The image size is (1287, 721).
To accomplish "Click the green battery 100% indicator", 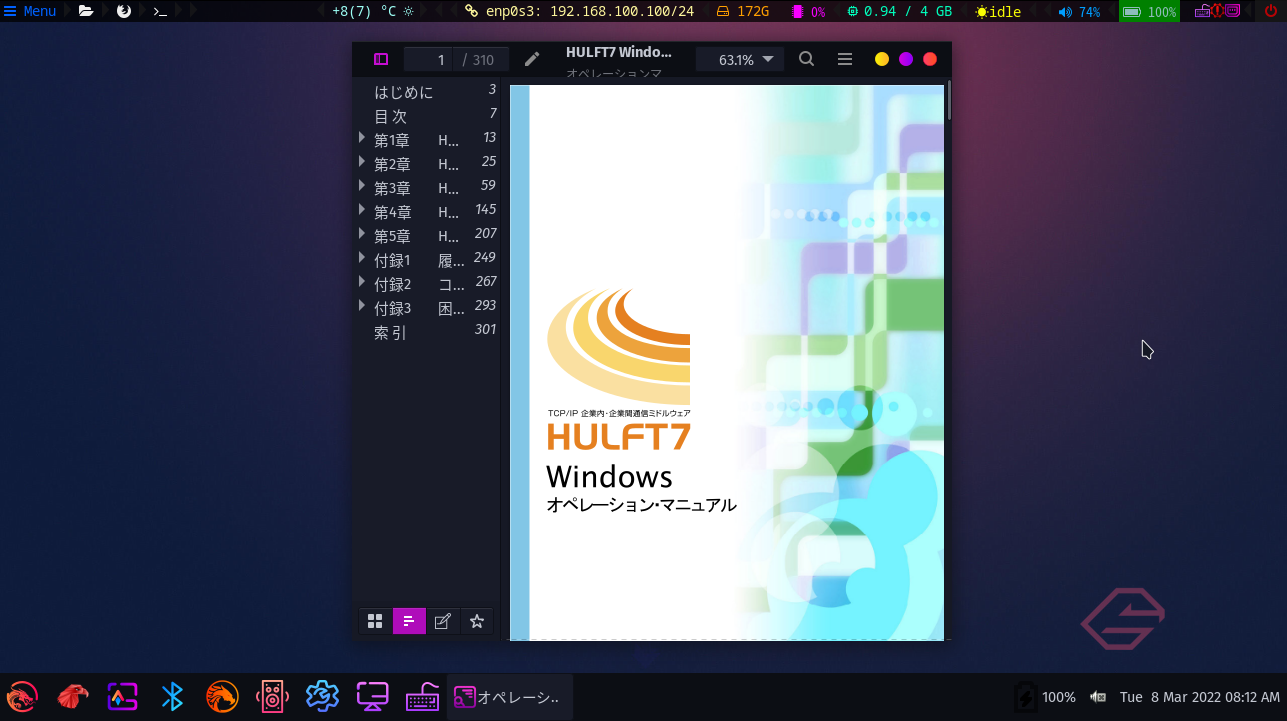I will pyautogui.click(x=1149, y=11).
